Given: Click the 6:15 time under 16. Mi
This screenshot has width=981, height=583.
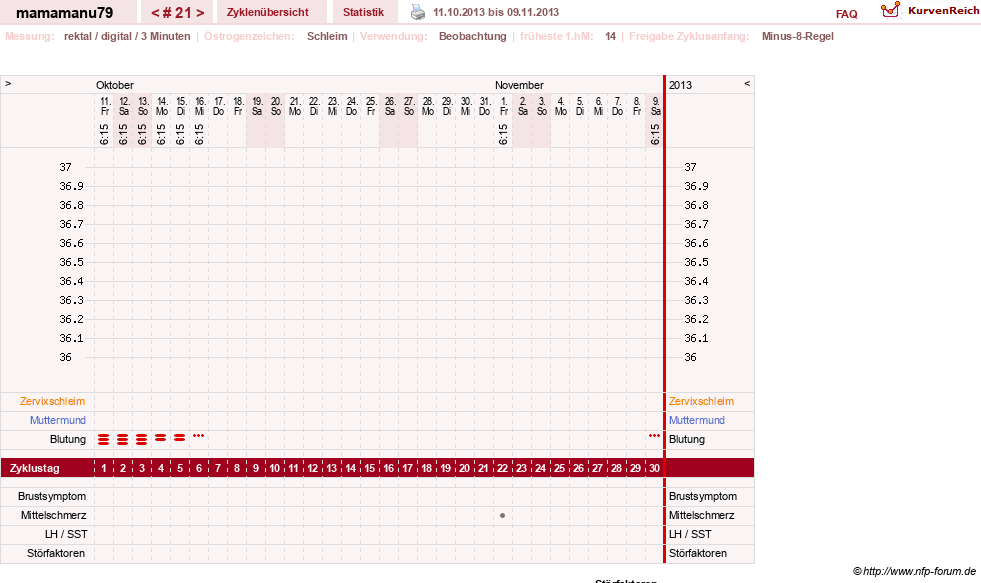Looking at the screenshot, I should pos(199,134).
